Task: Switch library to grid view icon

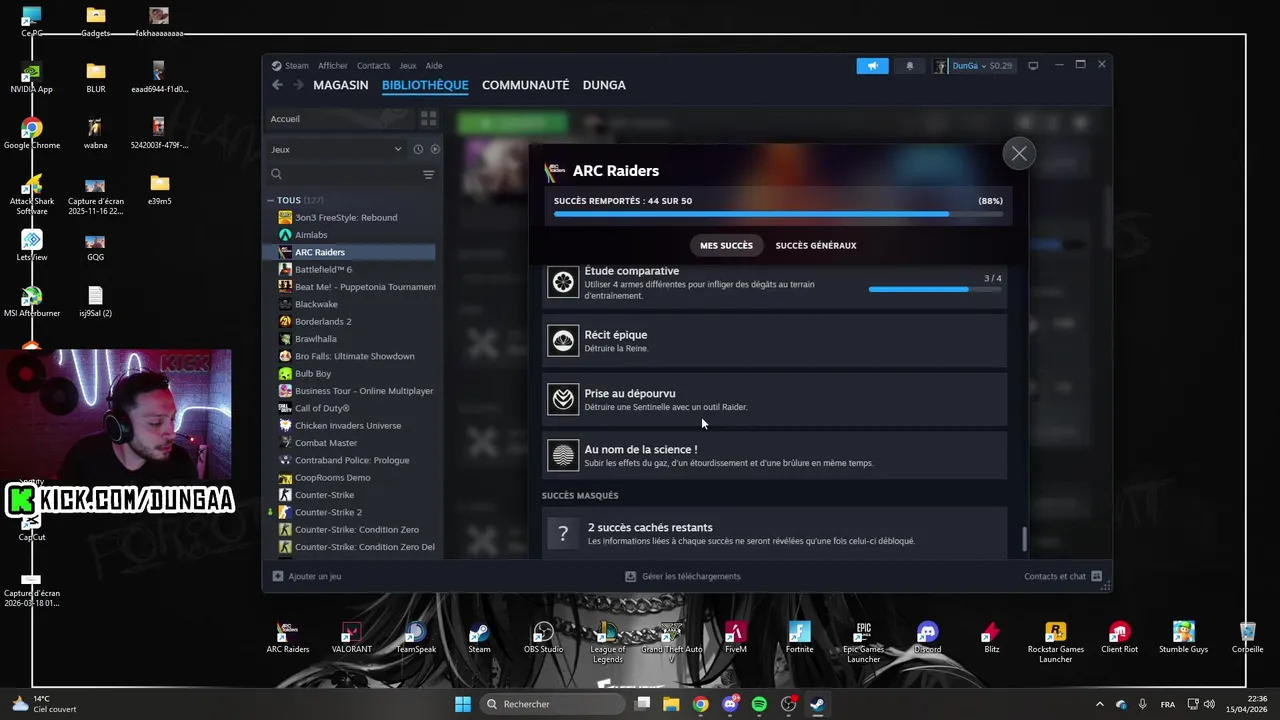Action: click(x=428, y=119)
